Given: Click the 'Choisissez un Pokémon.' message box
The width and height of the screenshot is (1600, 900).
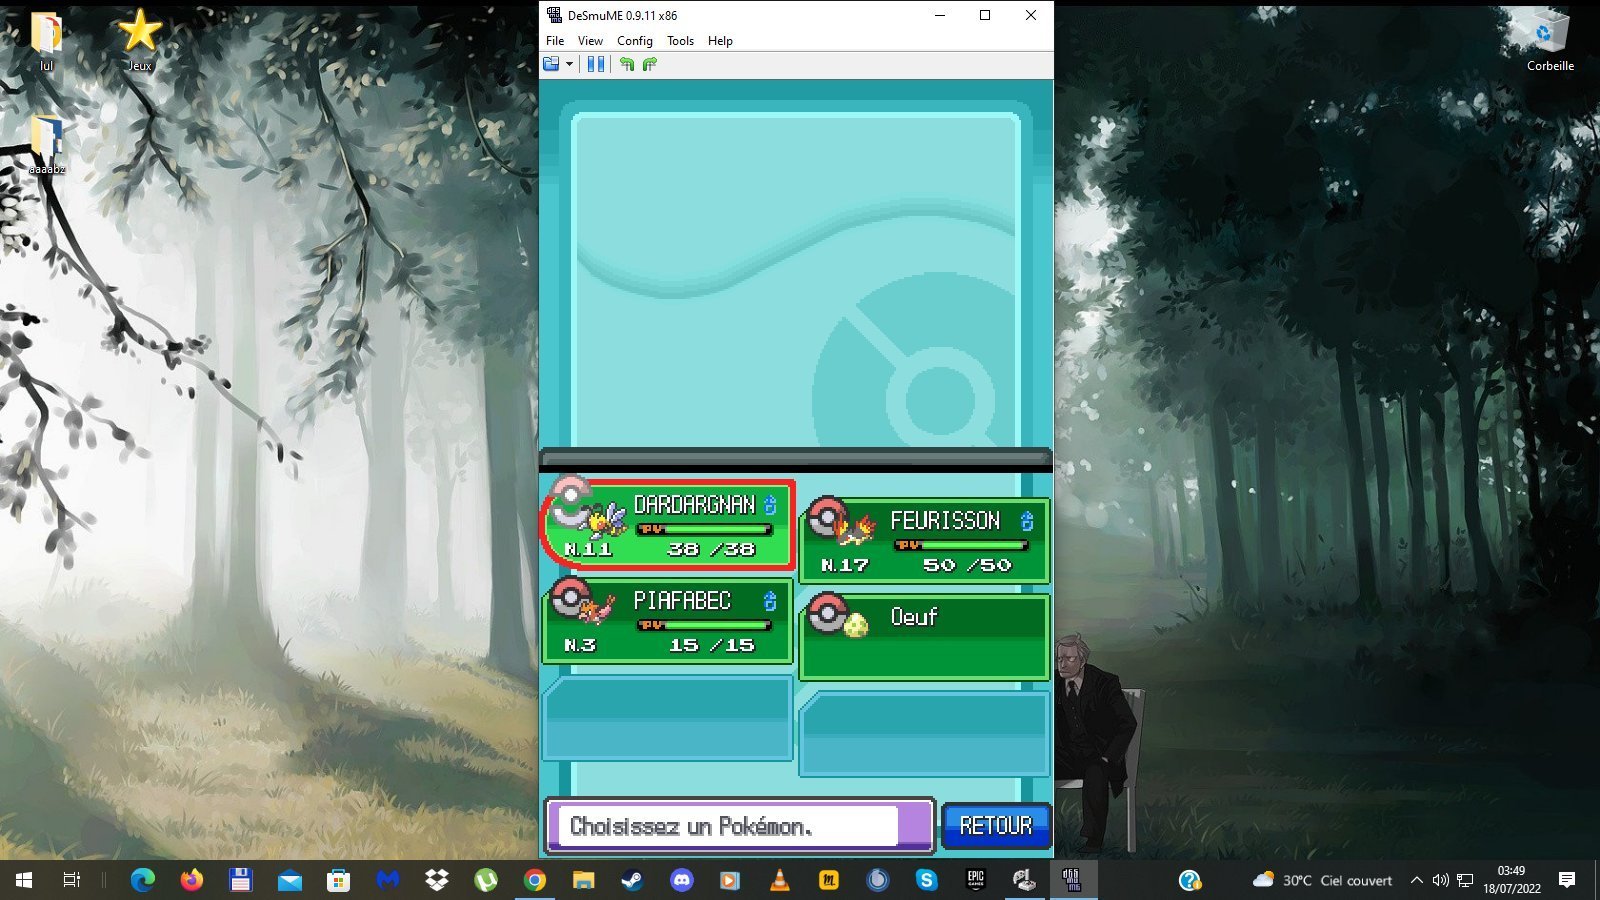Looking at the screenshot, I should point(739,826).
